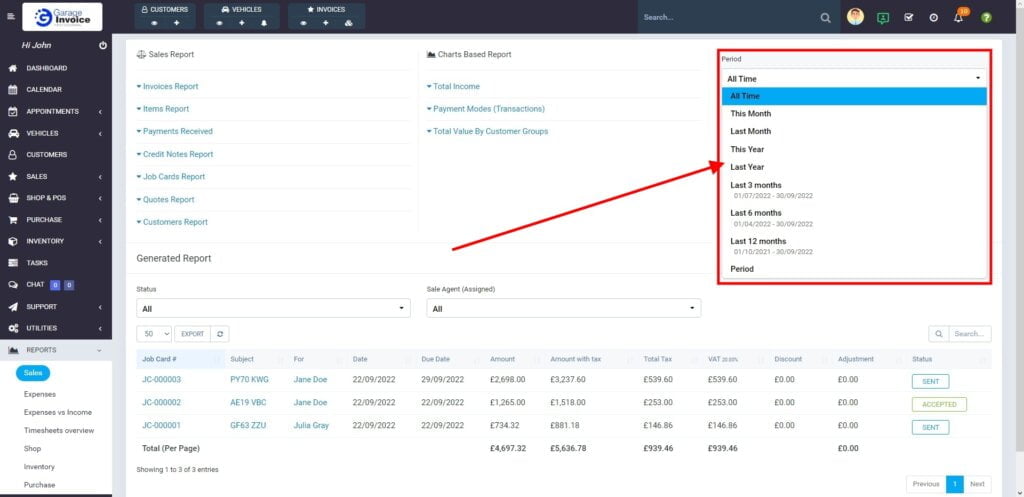1024x497 pixels.
Task: Open the Status filter dropdown
Action: pyautogui.click(x=273, y=309)
